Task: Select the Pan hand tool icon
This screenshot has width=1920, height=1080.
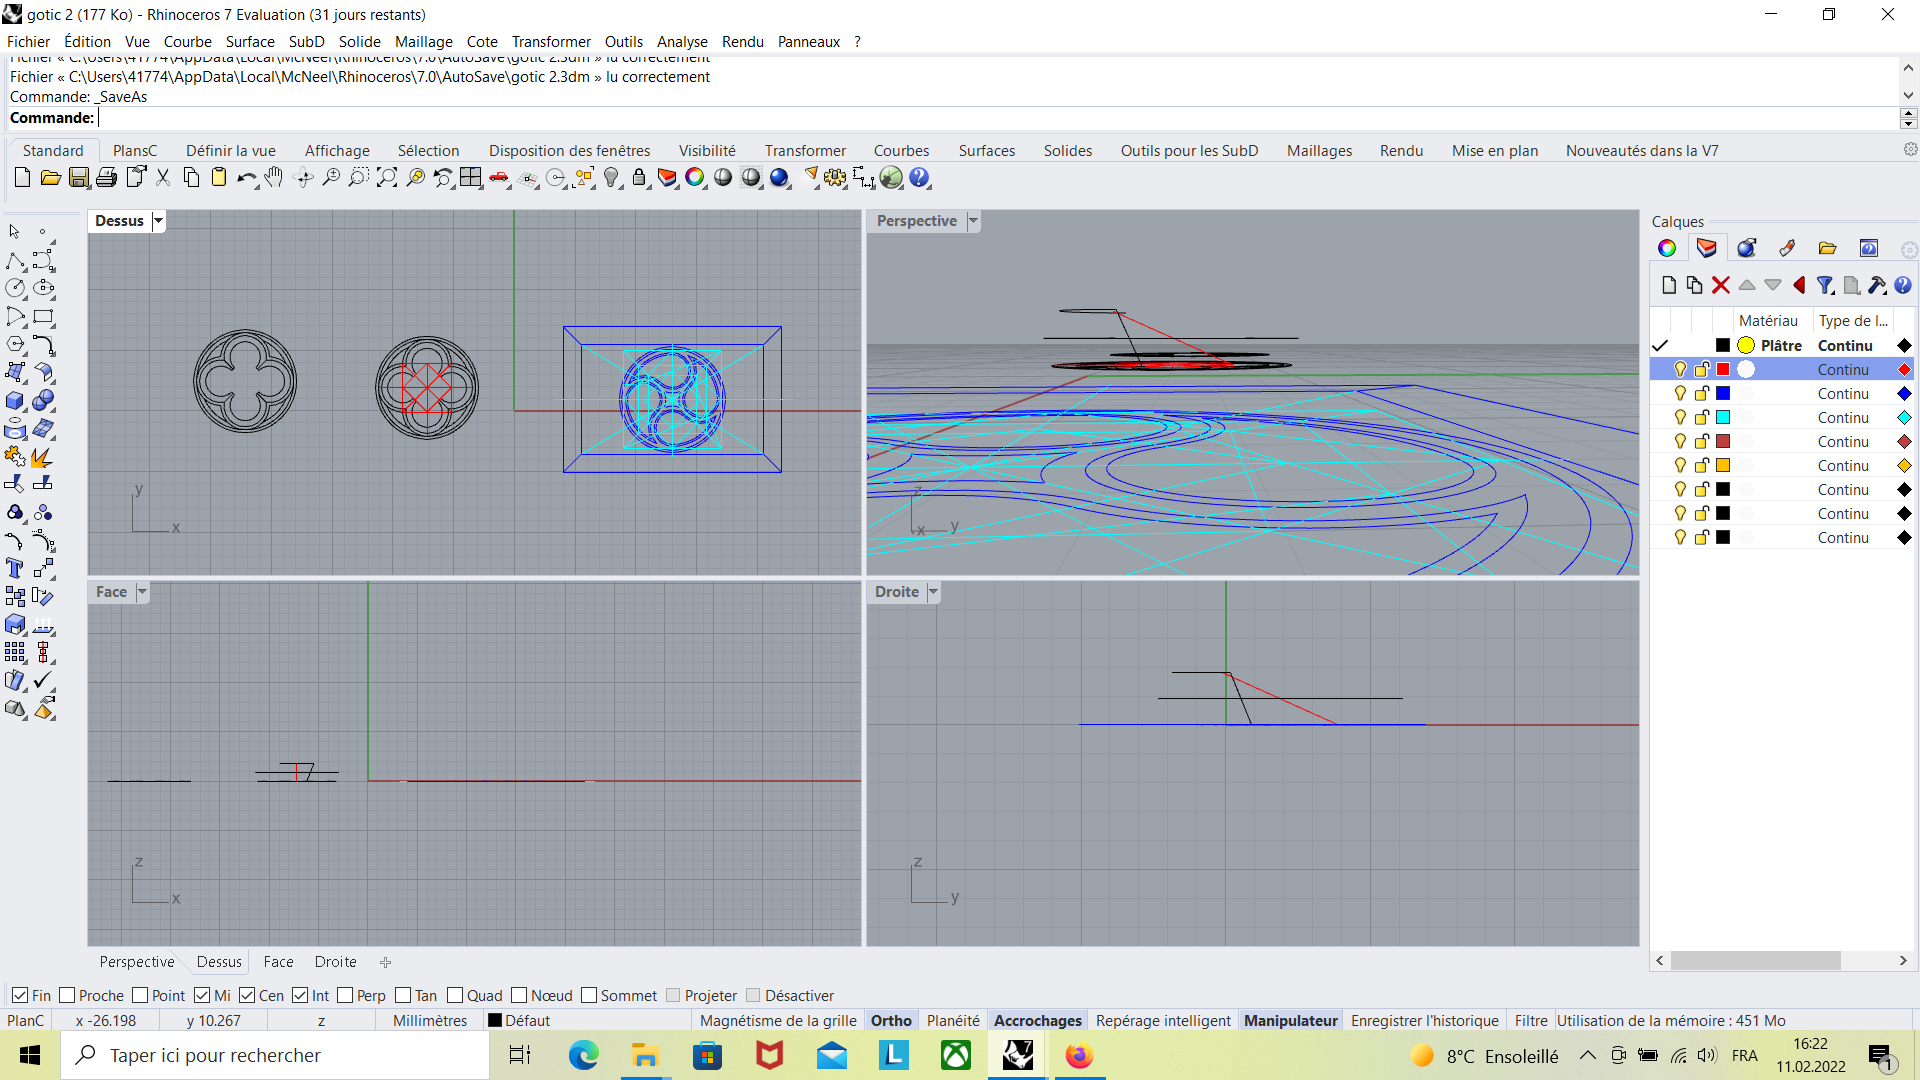Action: click(274, 178)
